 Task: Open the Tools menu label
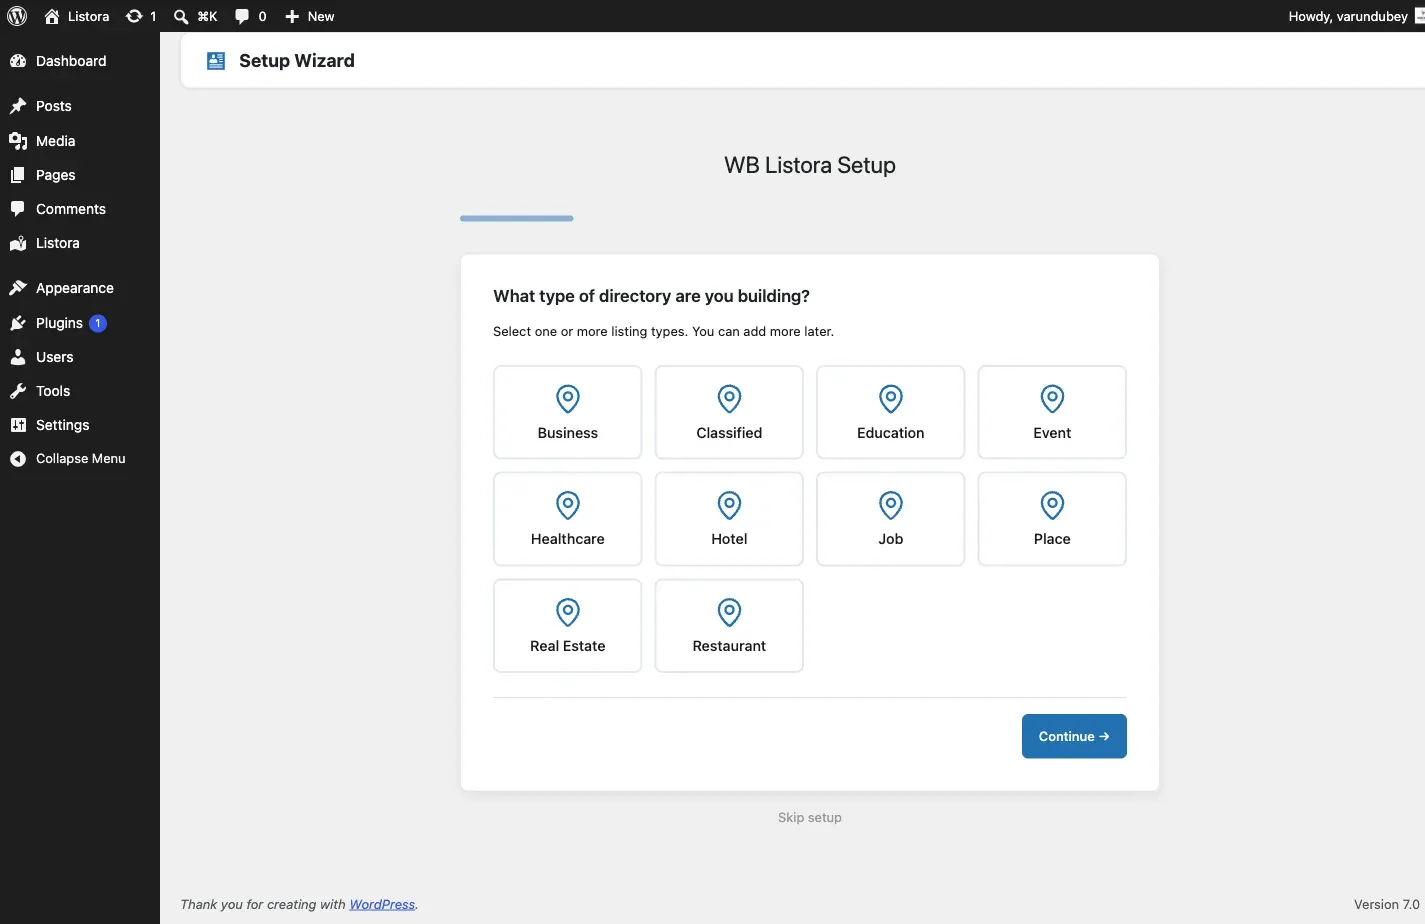pos(53,391)
